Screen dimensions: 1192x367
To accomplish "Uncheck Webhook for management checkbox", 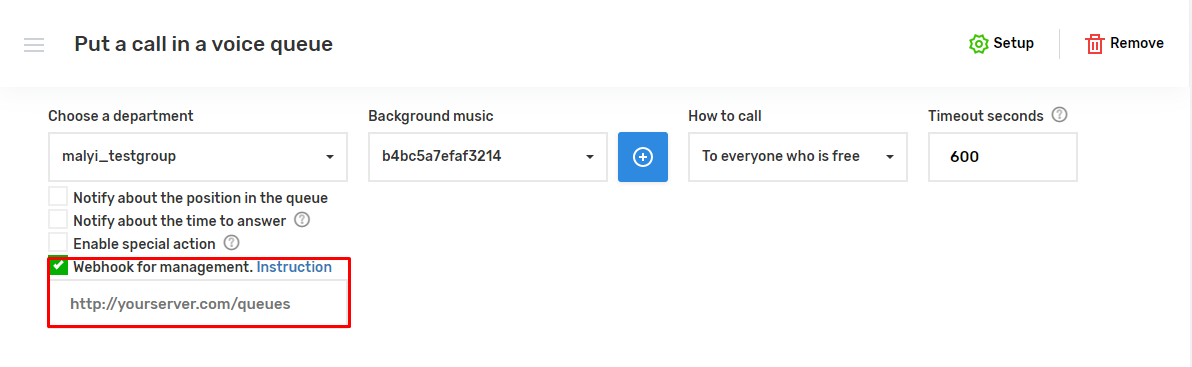I will pyautogui.click(x=58, y=265).
